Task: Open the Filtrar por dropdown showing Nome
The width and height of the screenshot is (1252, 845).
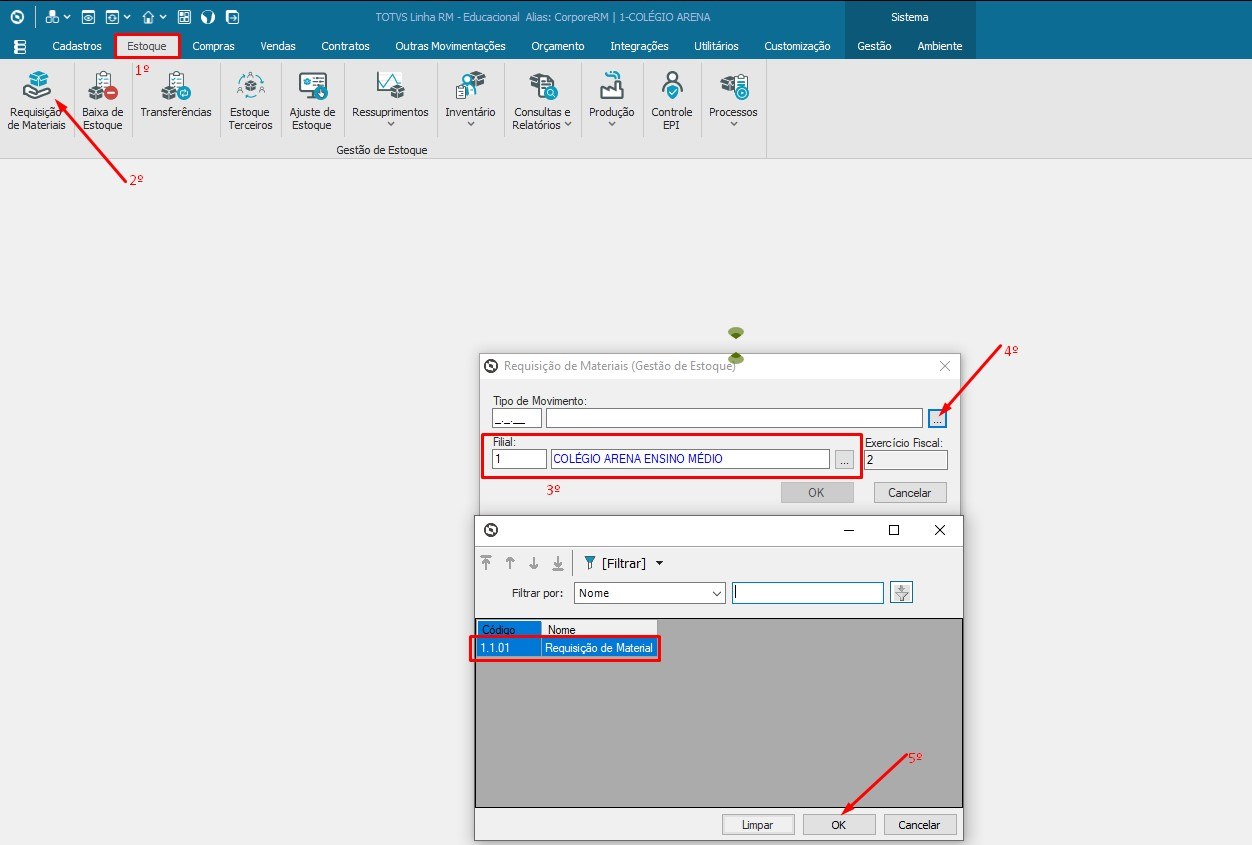Action: pyautogui.click(x=649, y=592)
